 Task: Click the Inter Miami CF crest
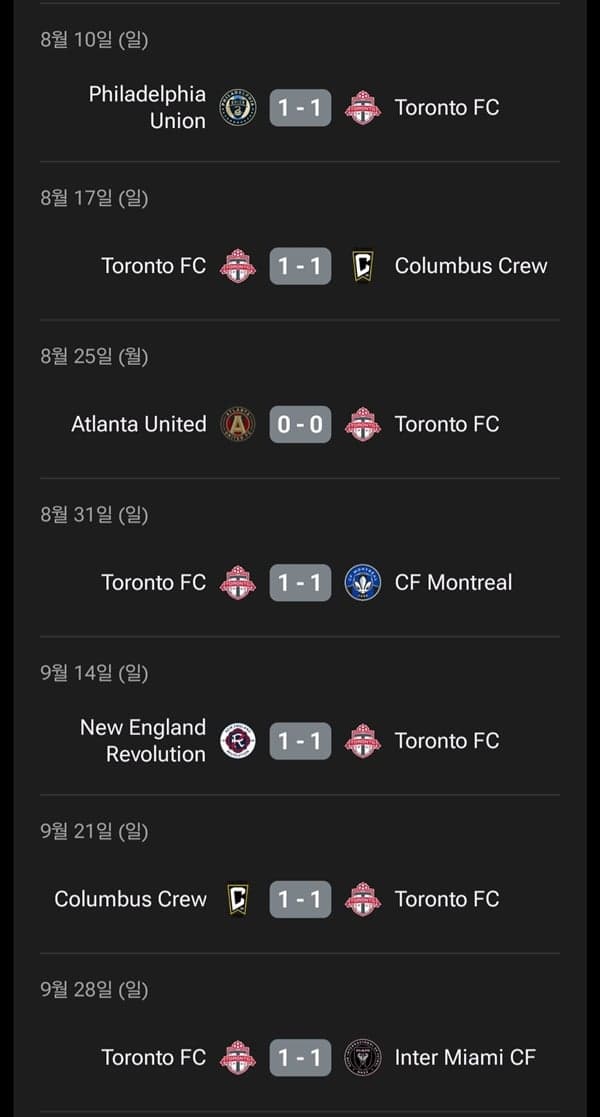coord(363,1057)
